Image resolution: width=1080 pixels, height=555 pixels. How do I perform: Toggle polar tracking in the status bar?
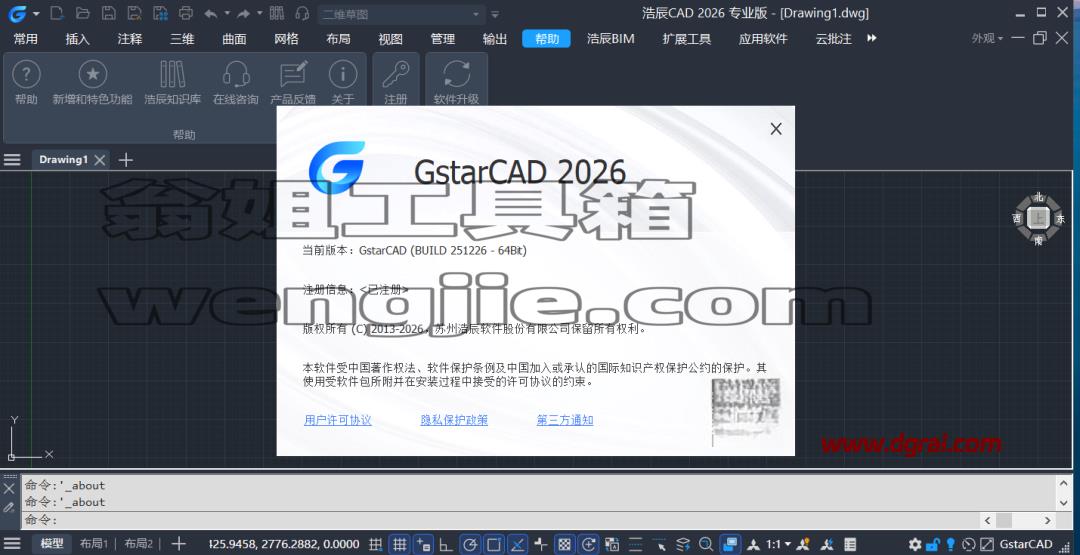click(x=470, y=544)
